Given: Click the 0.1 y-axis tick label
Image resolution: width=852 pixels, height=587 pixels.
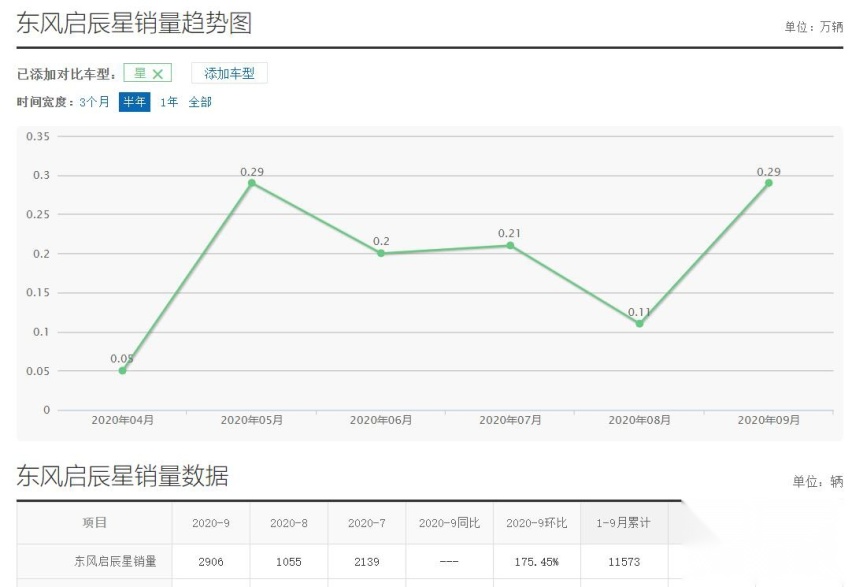Looking at the screenshot, I should [x=41, y=332].
